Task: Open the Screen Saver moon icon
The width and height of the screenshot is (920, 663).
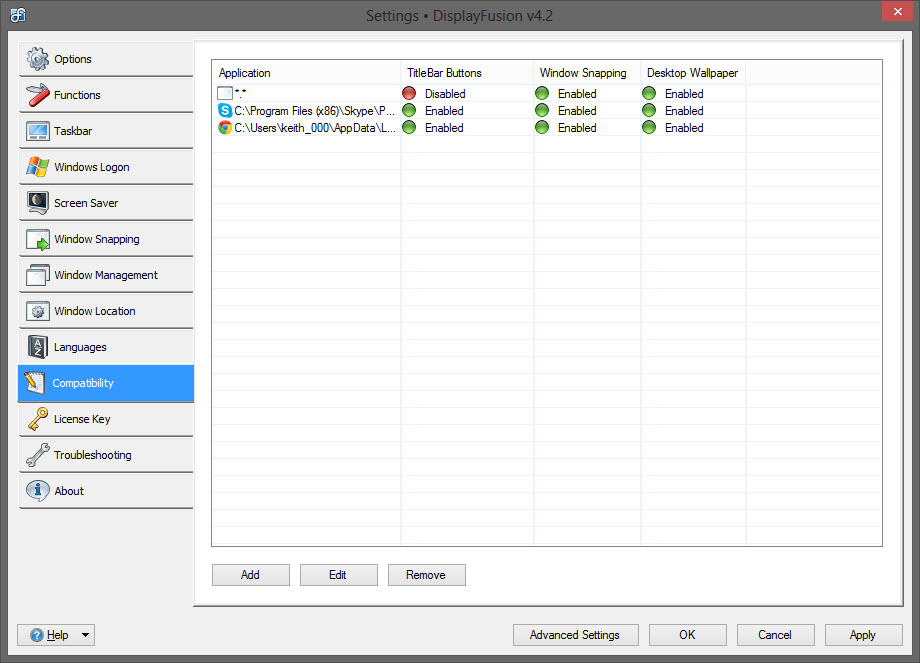Action: (38, 203)
